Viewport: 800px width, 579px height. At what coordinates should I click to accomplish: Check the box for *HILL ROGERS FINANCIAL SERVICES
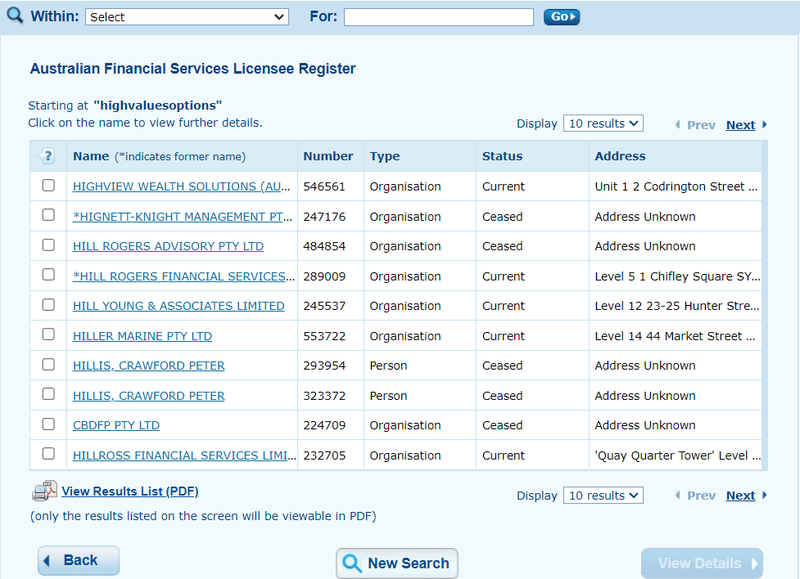click(x=48, y=275)
